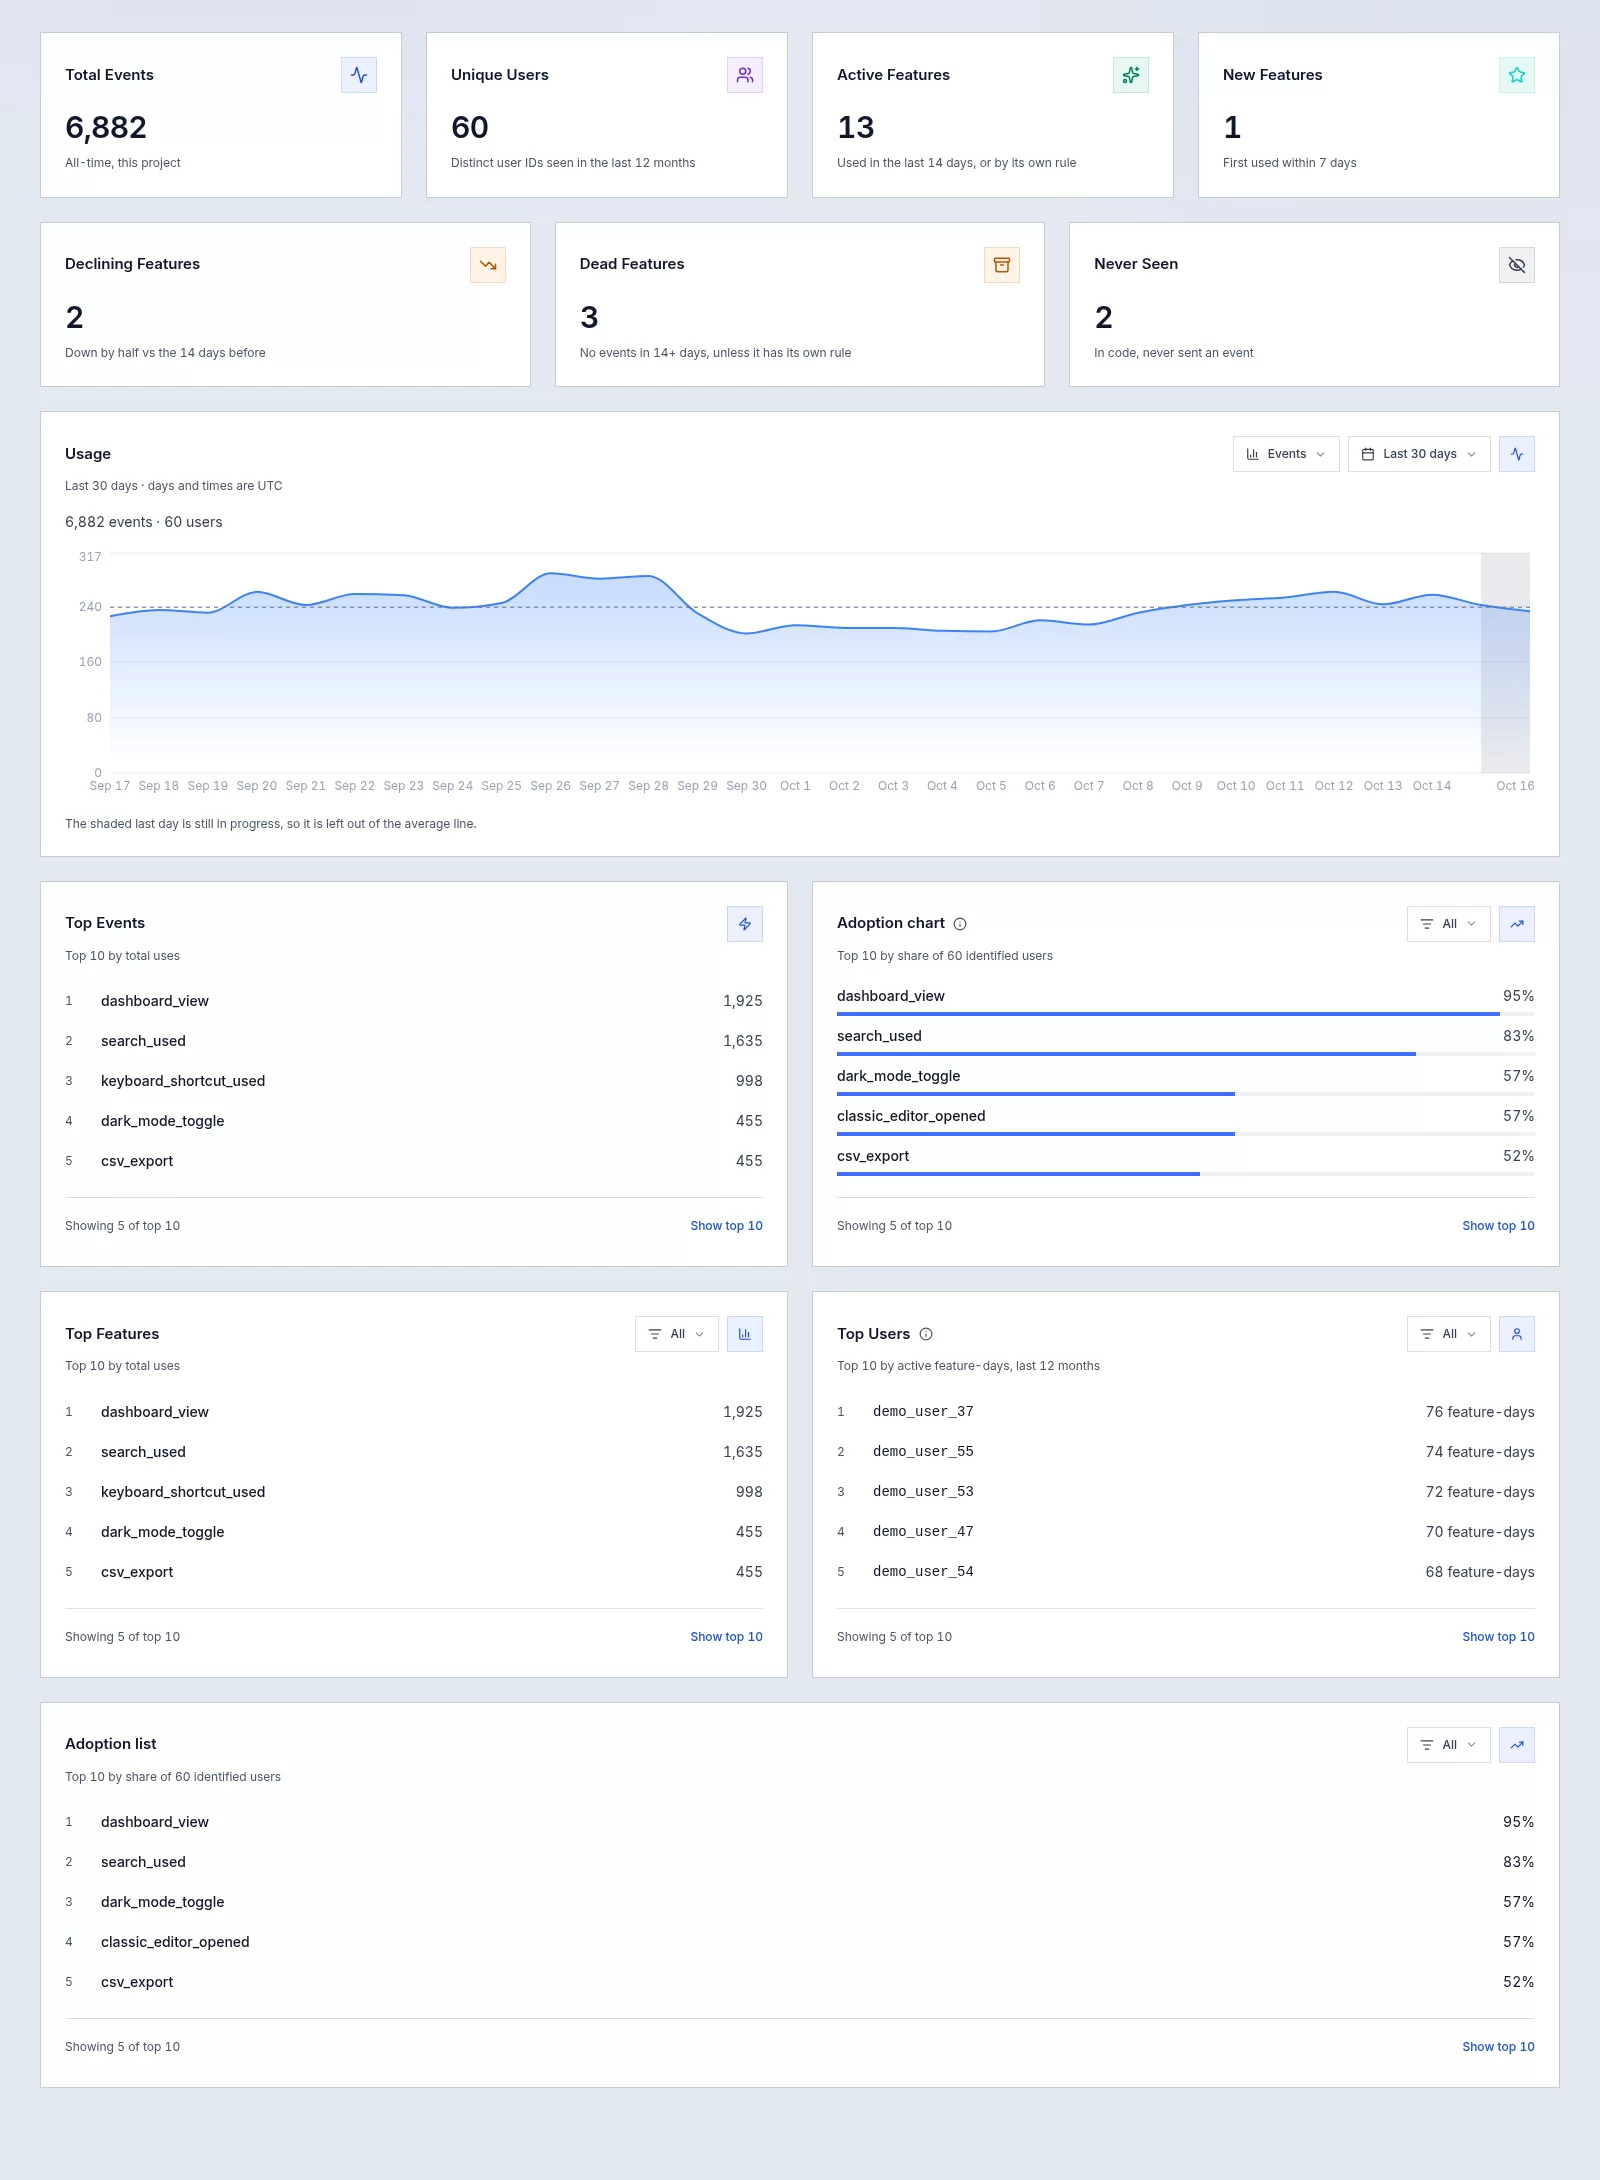Click the Top Users person icon
1600x2180 pixels.
(1517, 1334)
